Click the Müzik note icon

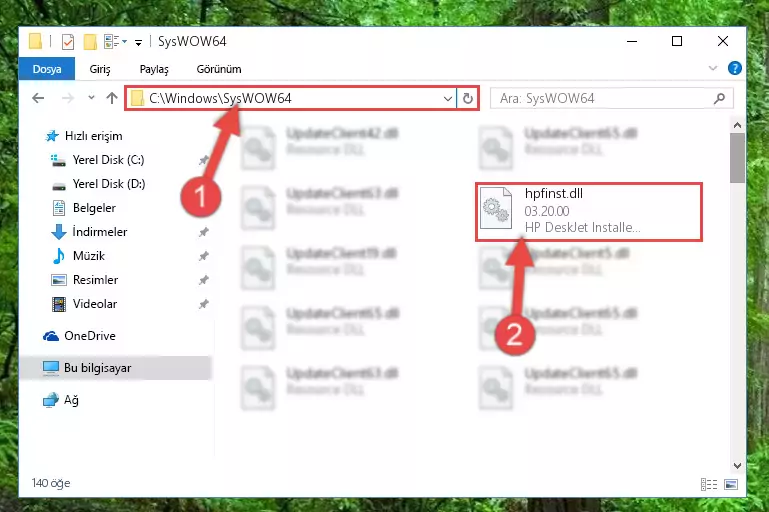click(58, 256)
